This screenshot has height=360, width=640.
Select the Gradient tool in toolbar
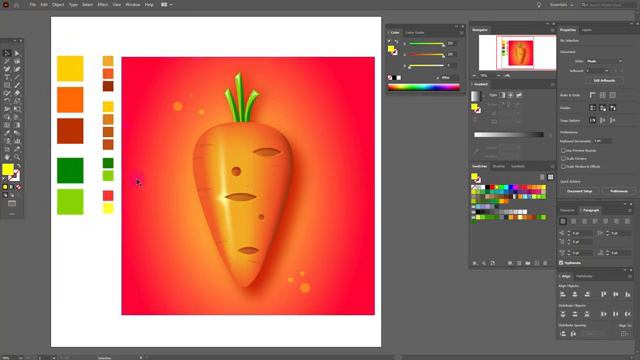point(17,125)
